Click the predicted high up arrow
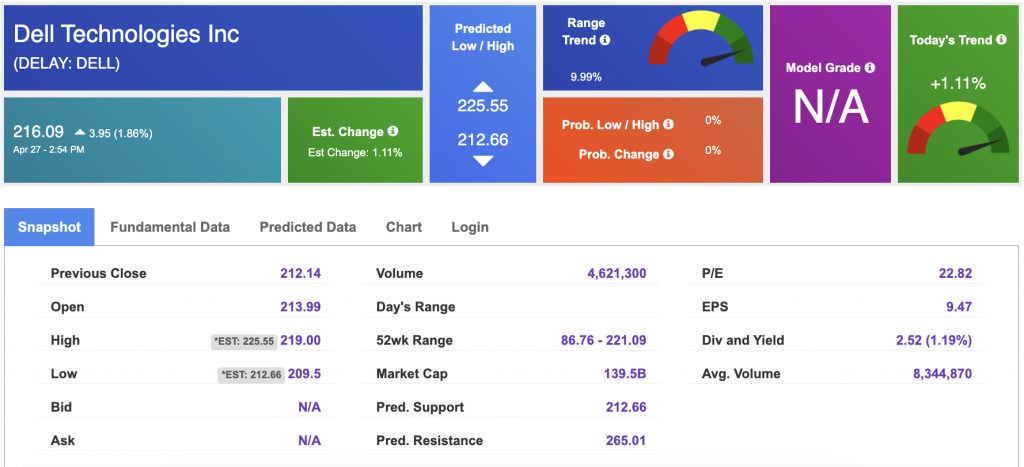 point(483,87)
